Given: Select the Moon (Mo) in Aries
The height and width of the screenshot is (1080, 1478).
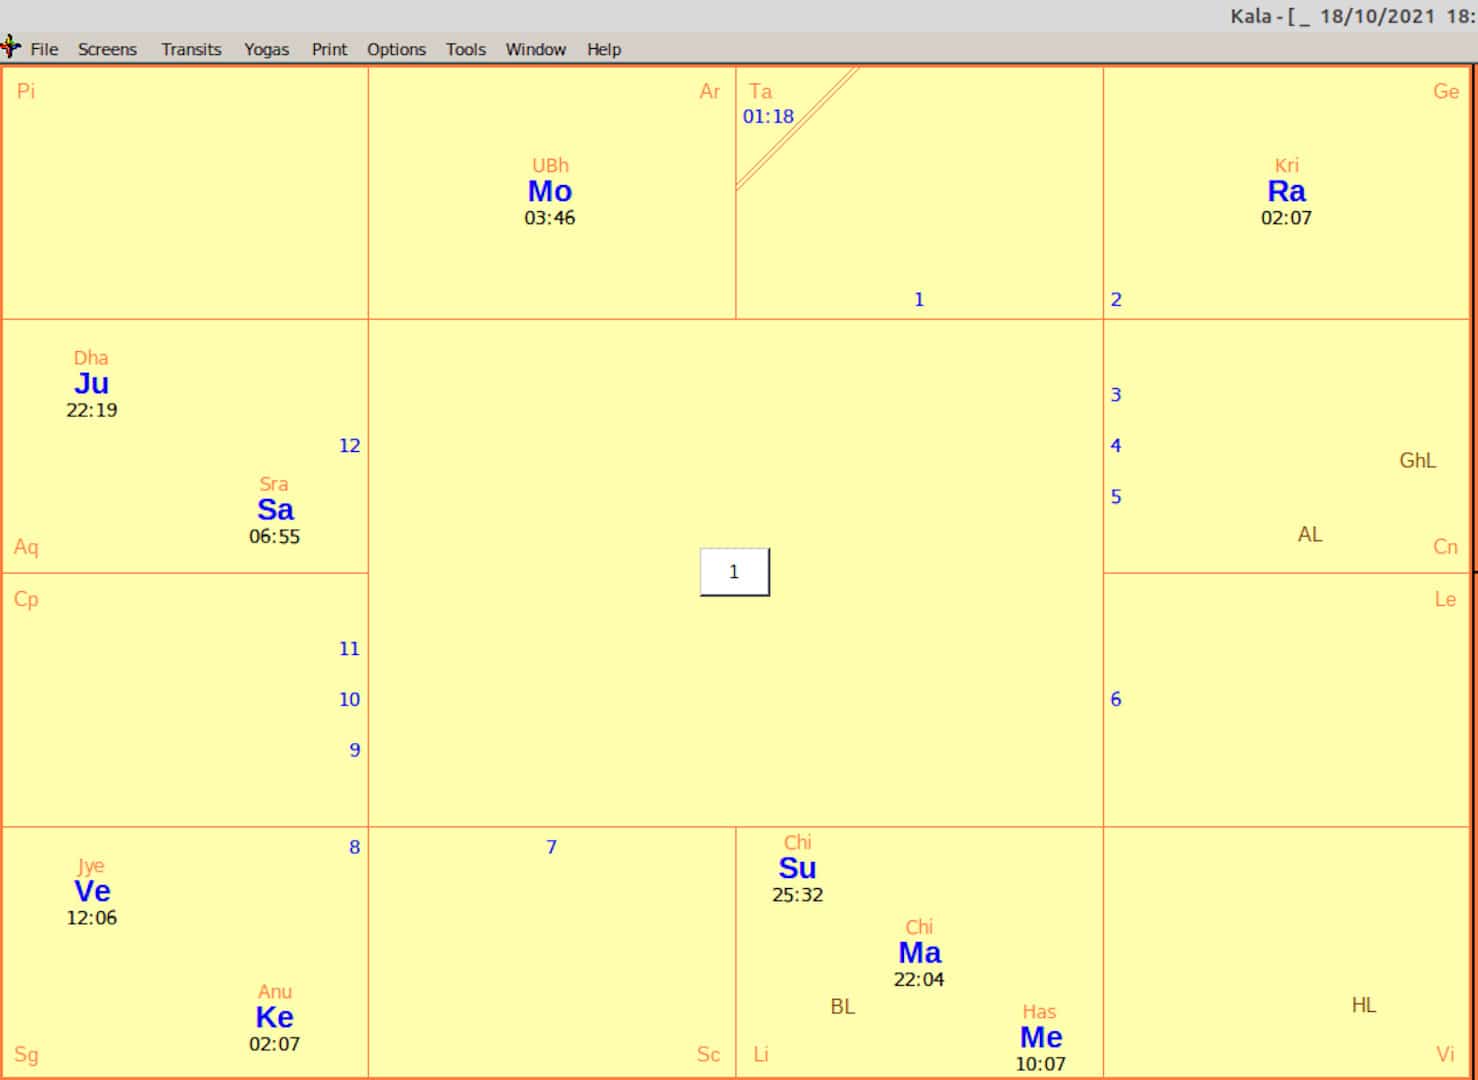Looking at the screenshot, I should click(550, 192).
